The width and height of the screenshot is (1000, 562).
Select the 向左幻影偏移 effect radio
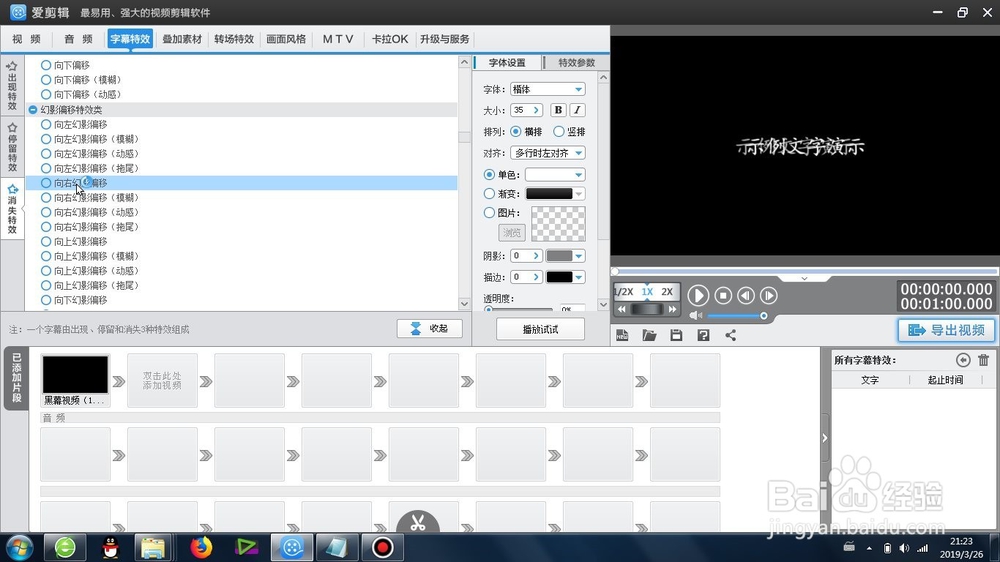coord(46,124)
